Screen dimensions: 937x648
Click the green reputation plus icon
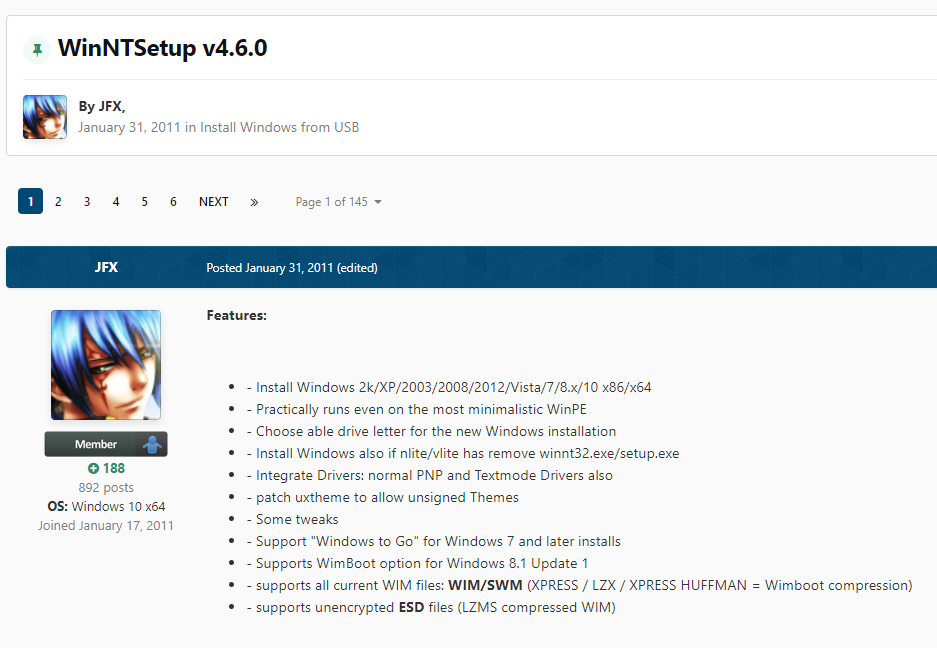[93, 469]
